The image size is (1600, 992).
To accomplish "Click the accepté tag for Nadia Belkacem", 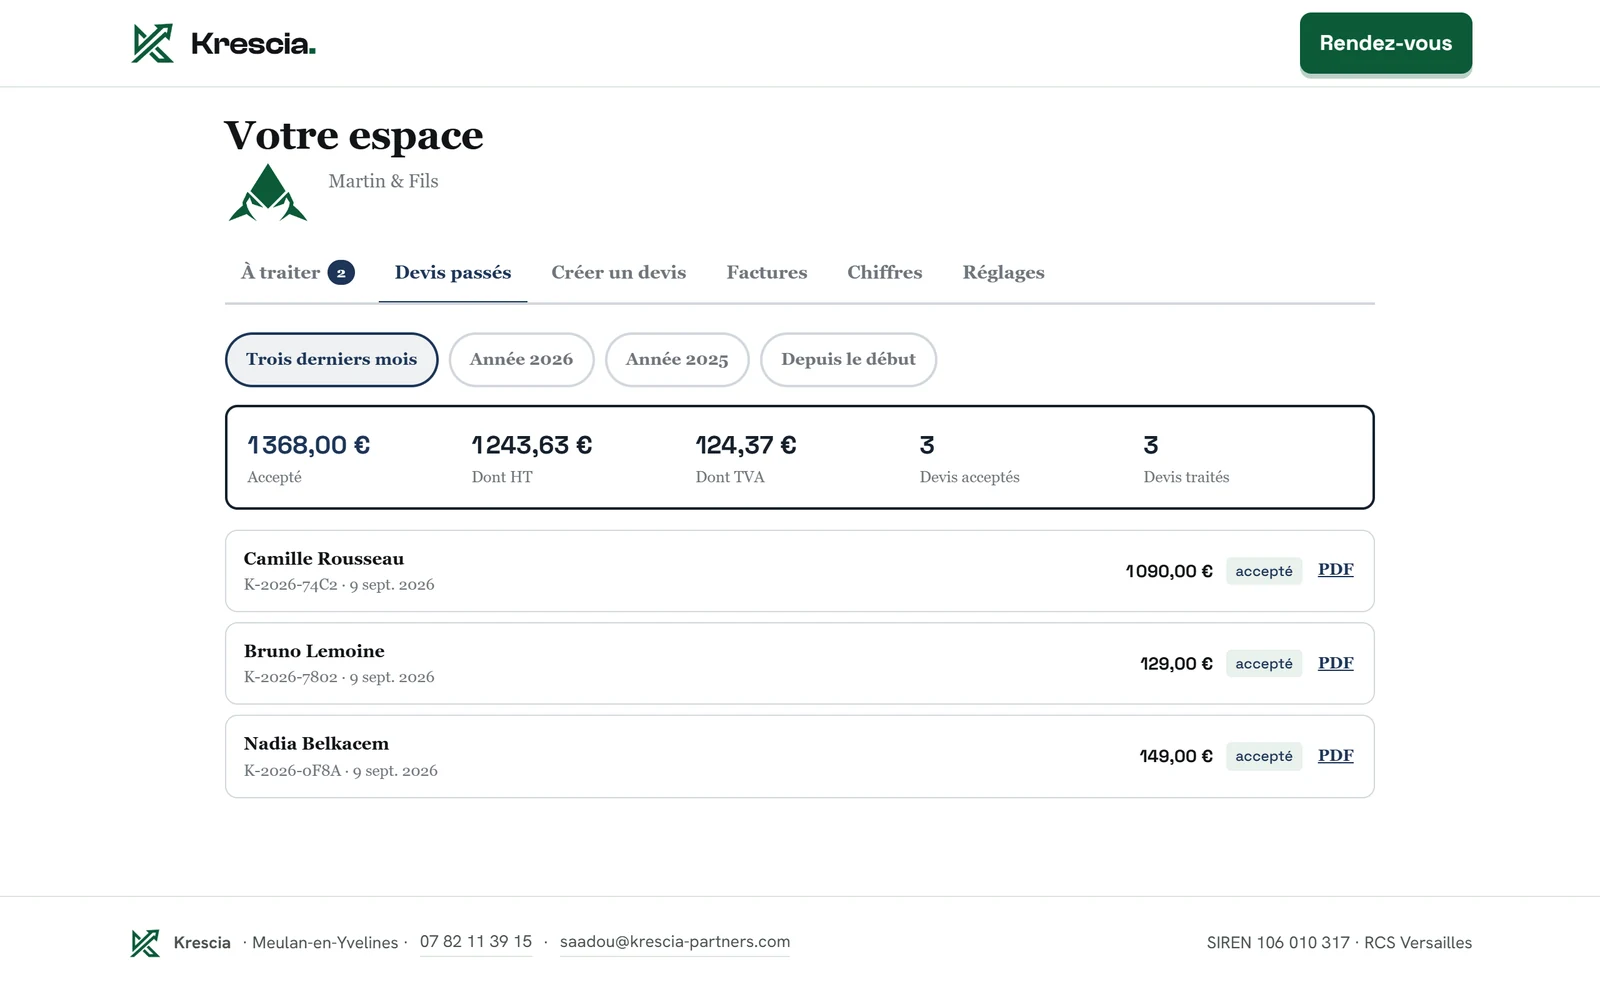I will (x=1264, y=756).
